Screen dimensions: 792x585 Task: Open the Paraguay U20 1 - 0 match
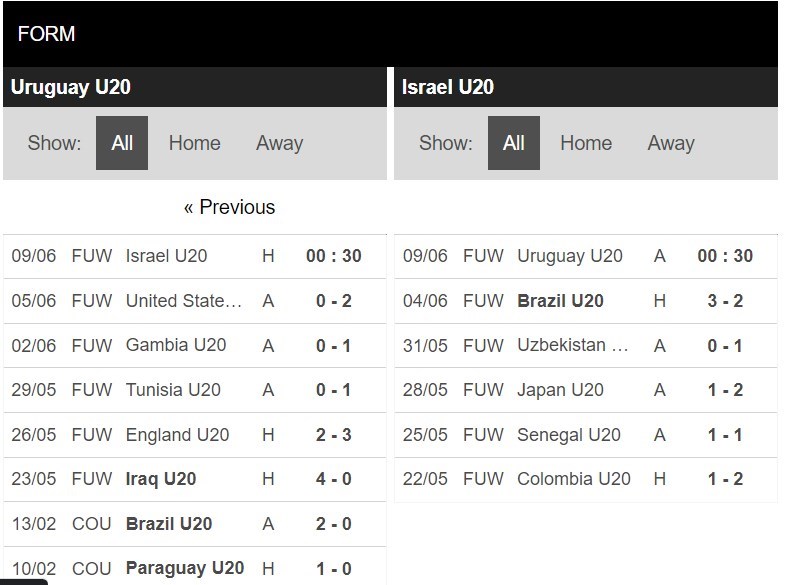(x=195, y=568)
